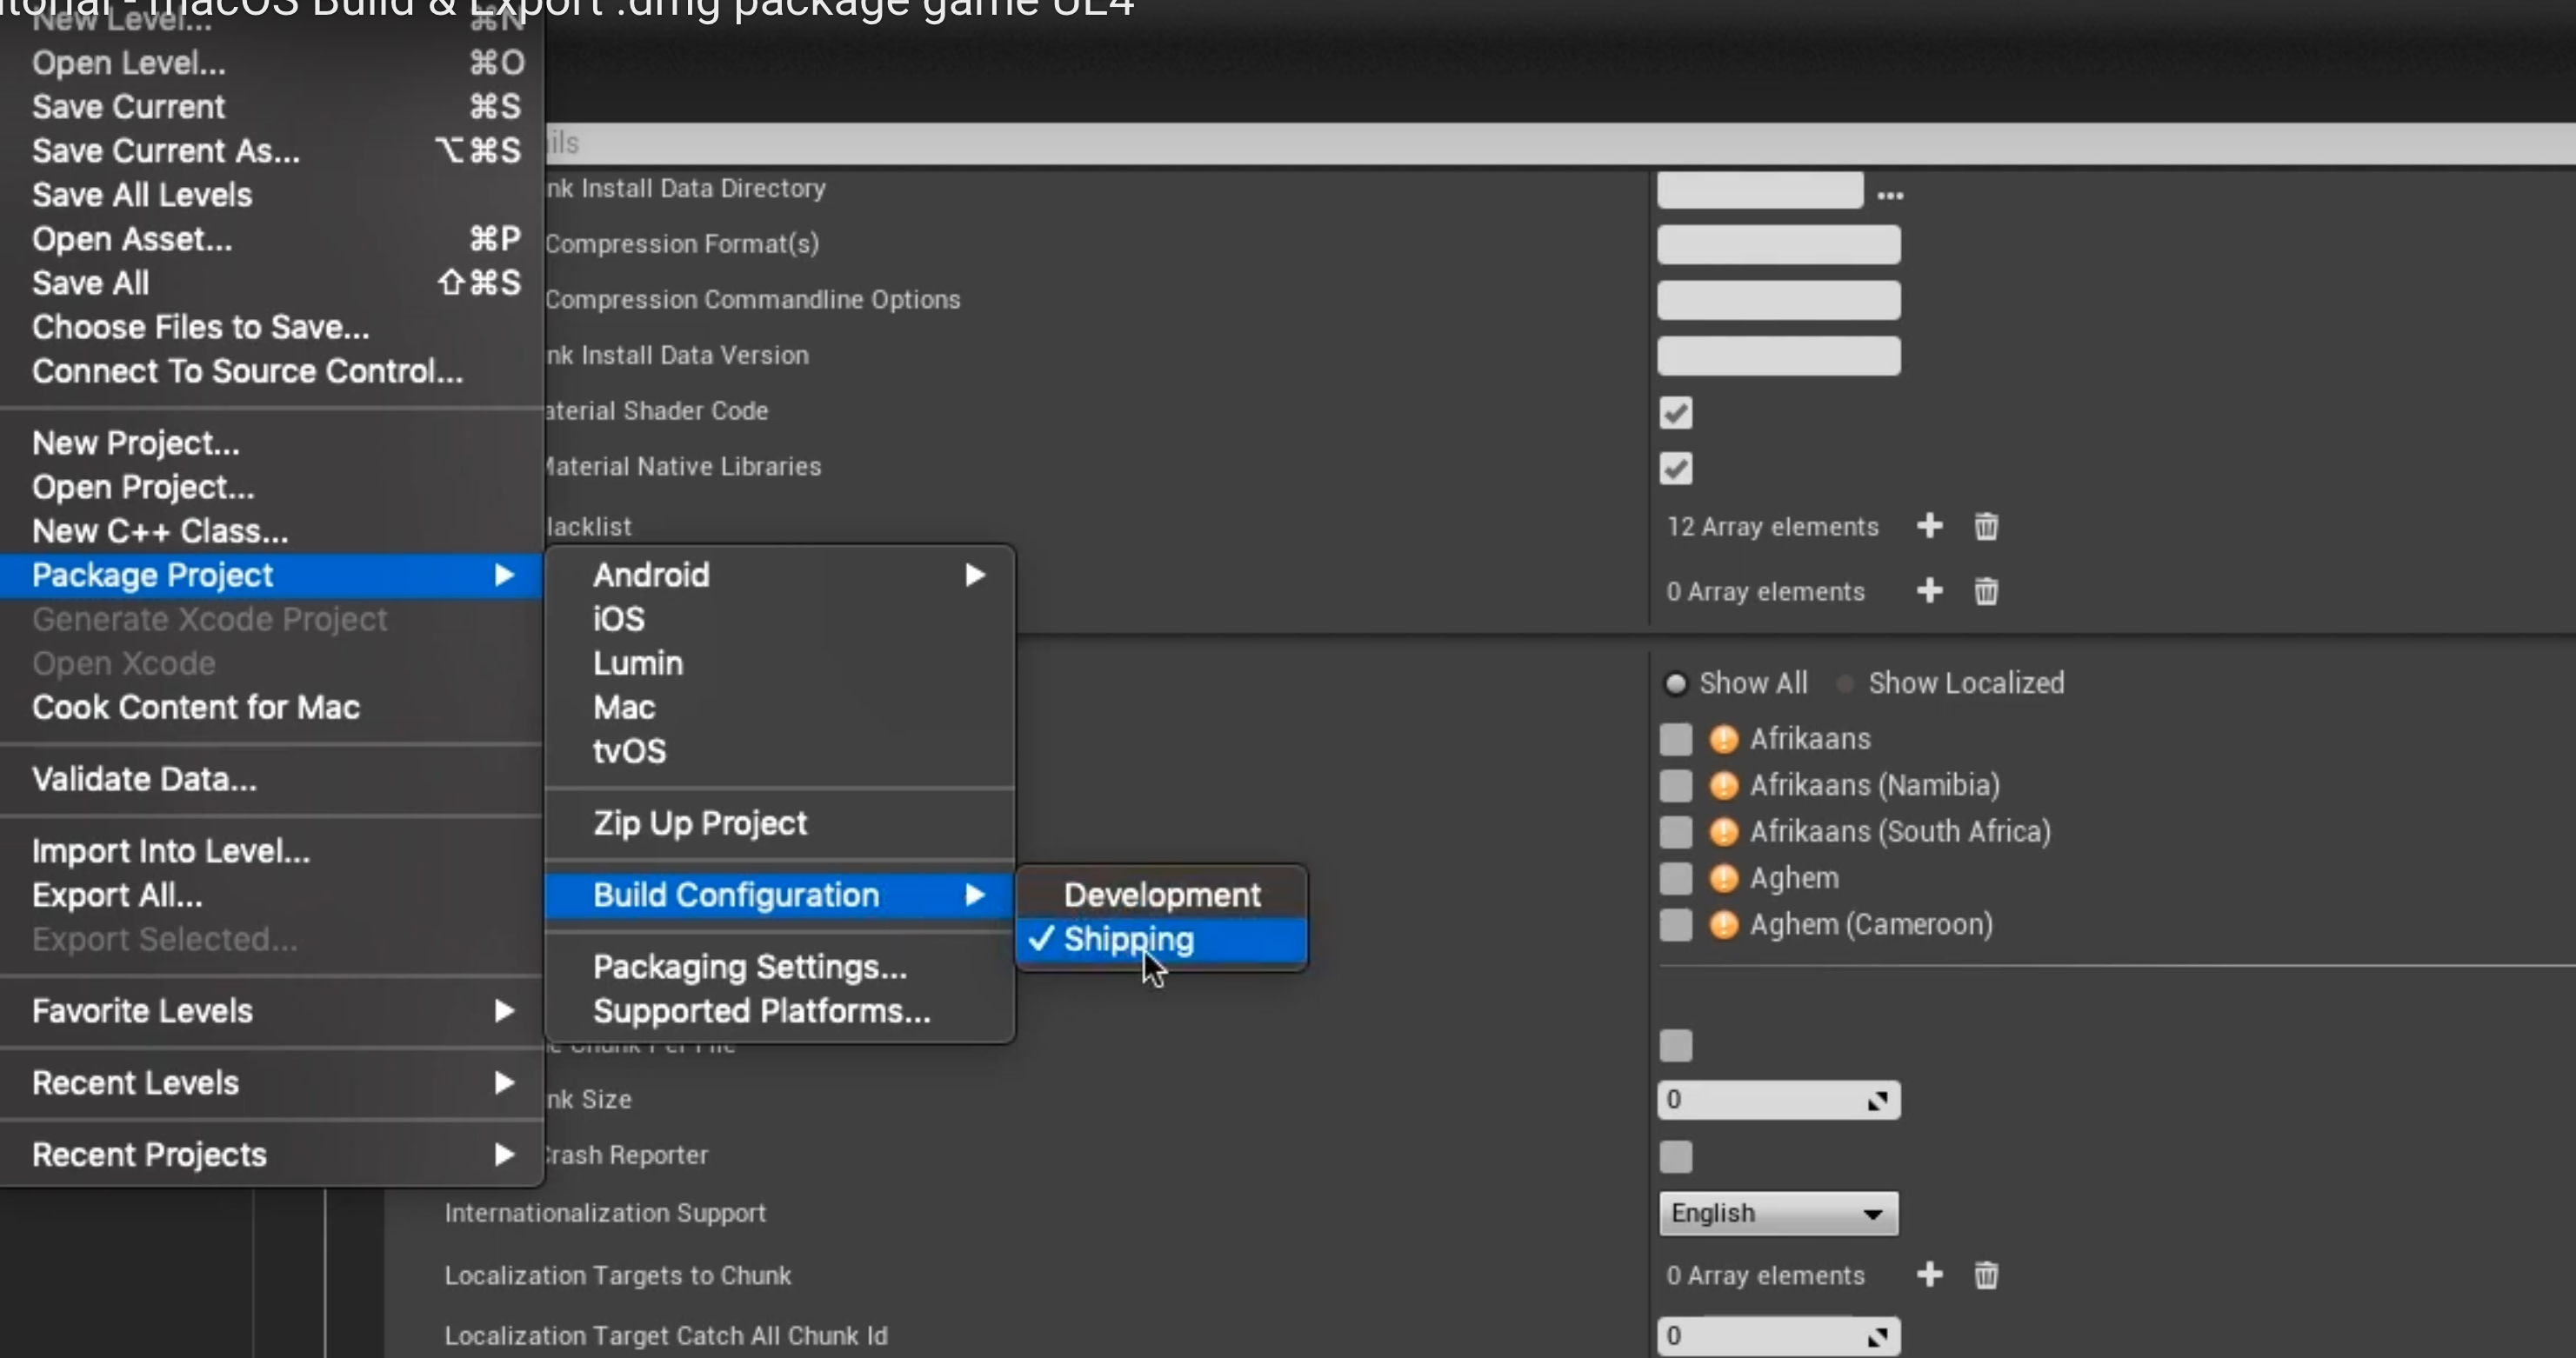Screen dimensions: 2576x1358
Task: Click the ellipsis browse button for Install Data Directory
Action: [1889, 194]
